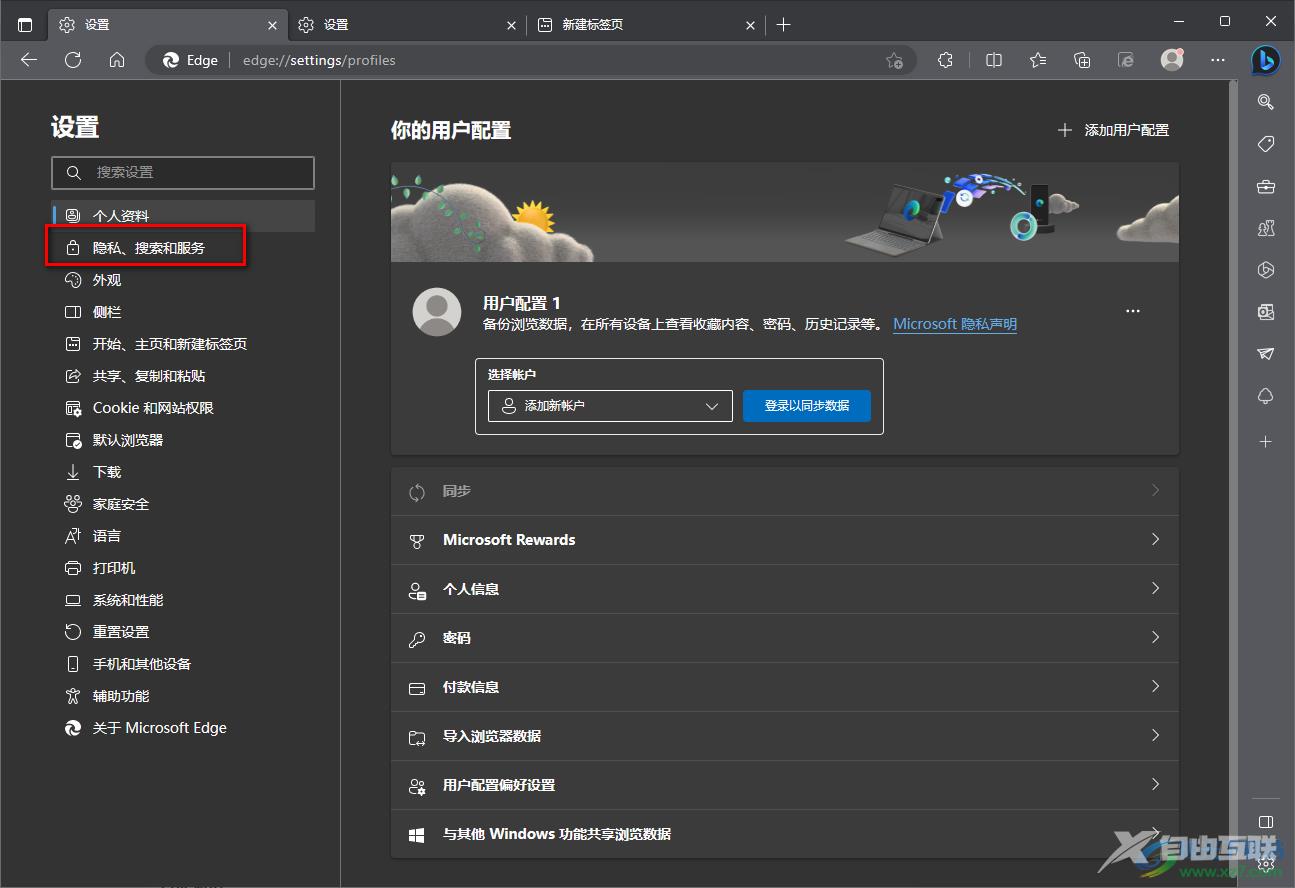1295x888 pixels.
Task: Click the back navigation arrow
Action: tap(29, 60)
